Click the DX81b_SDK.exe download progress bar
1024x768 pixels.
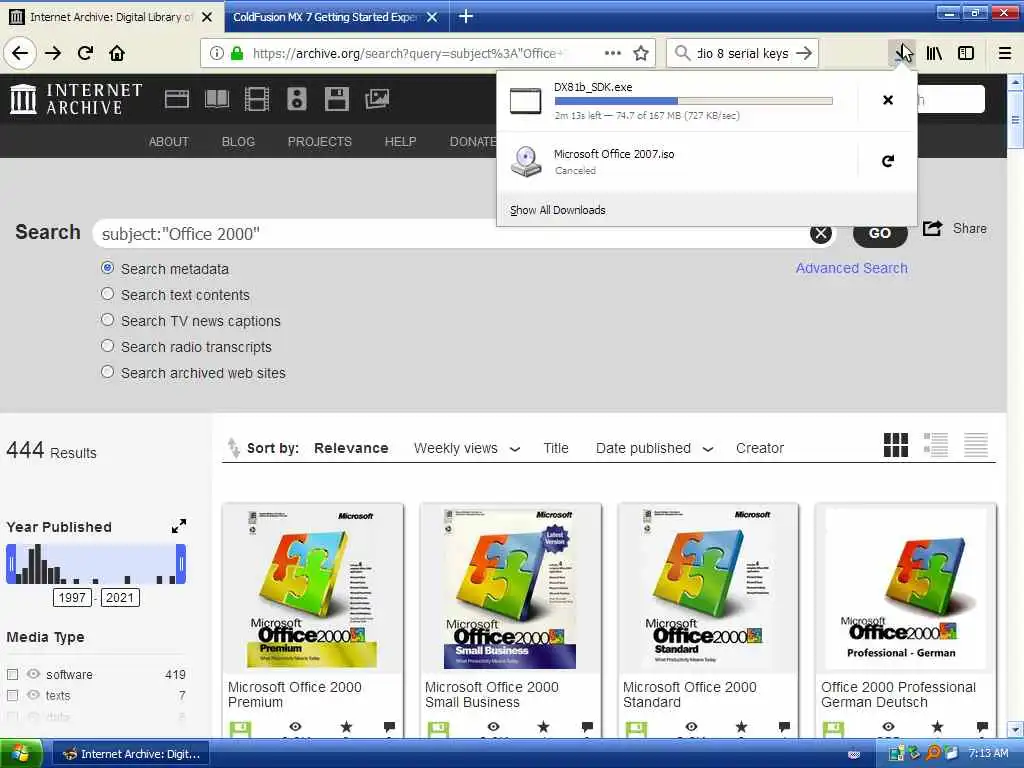[694, 101]
